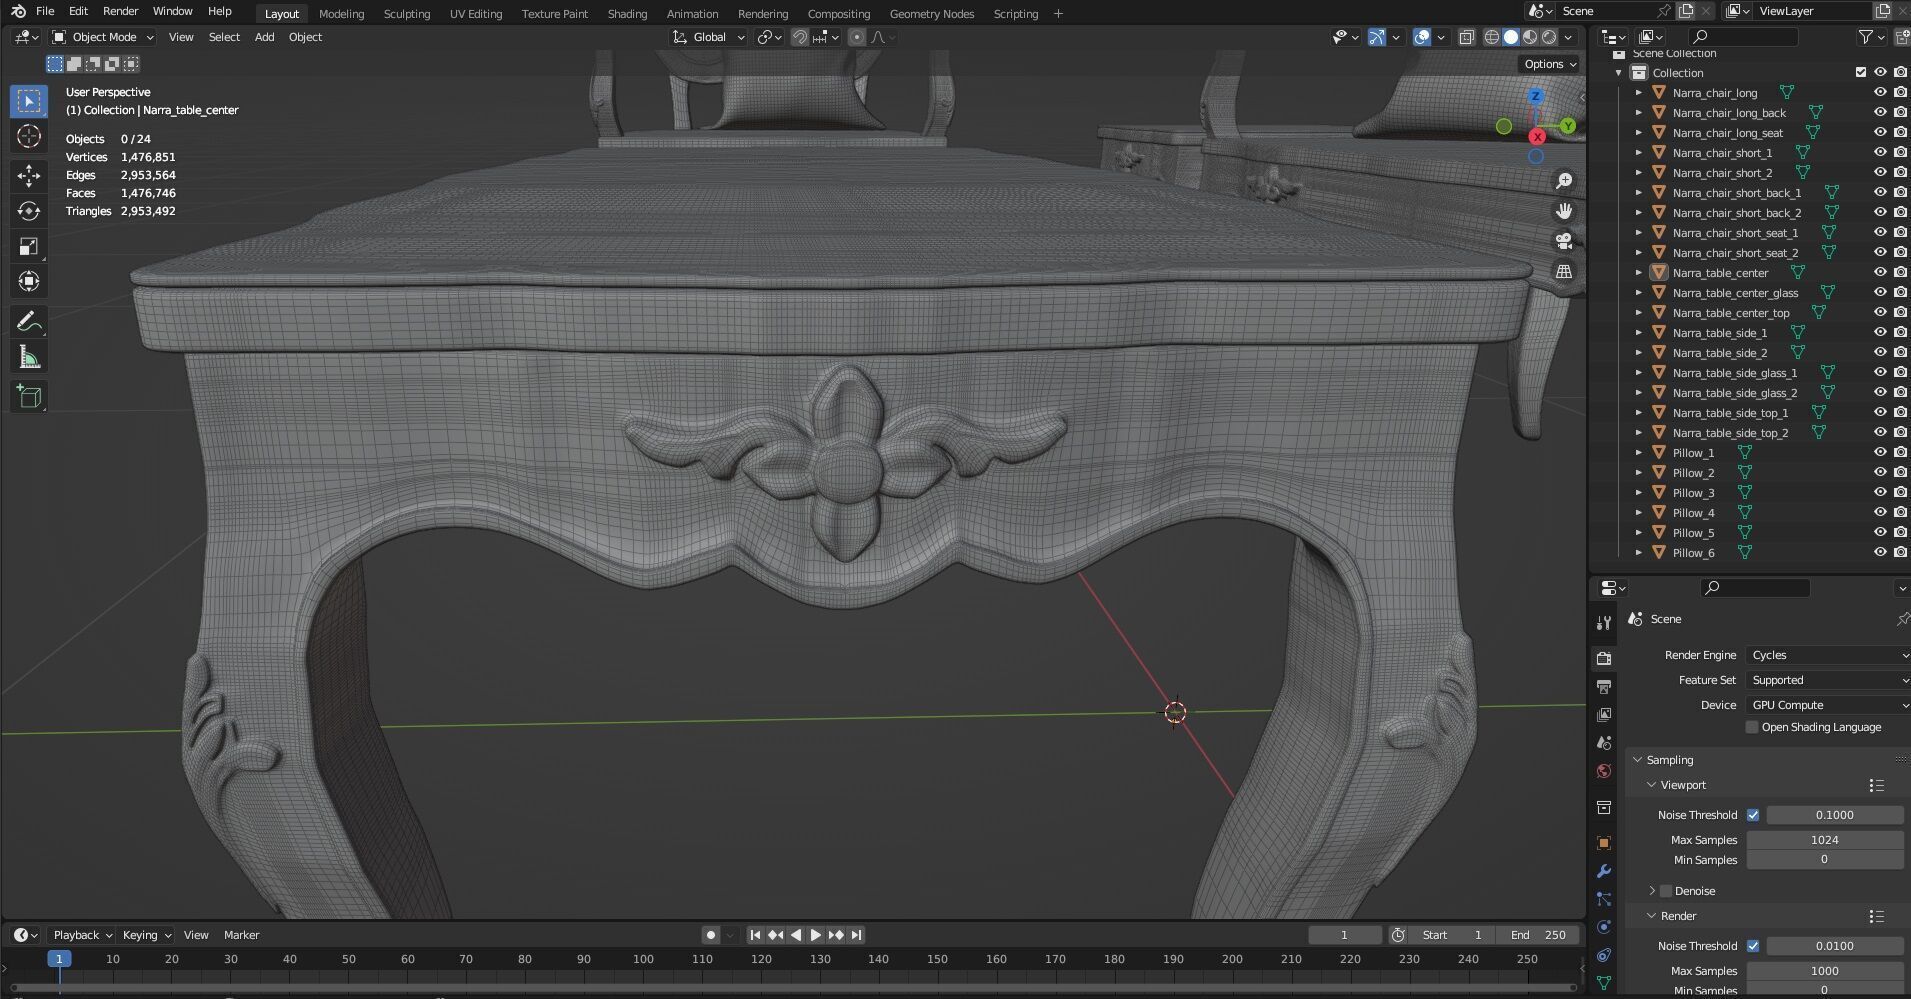
Task: Switch viewport to wireframe shading
Action: coord(1492,37)
